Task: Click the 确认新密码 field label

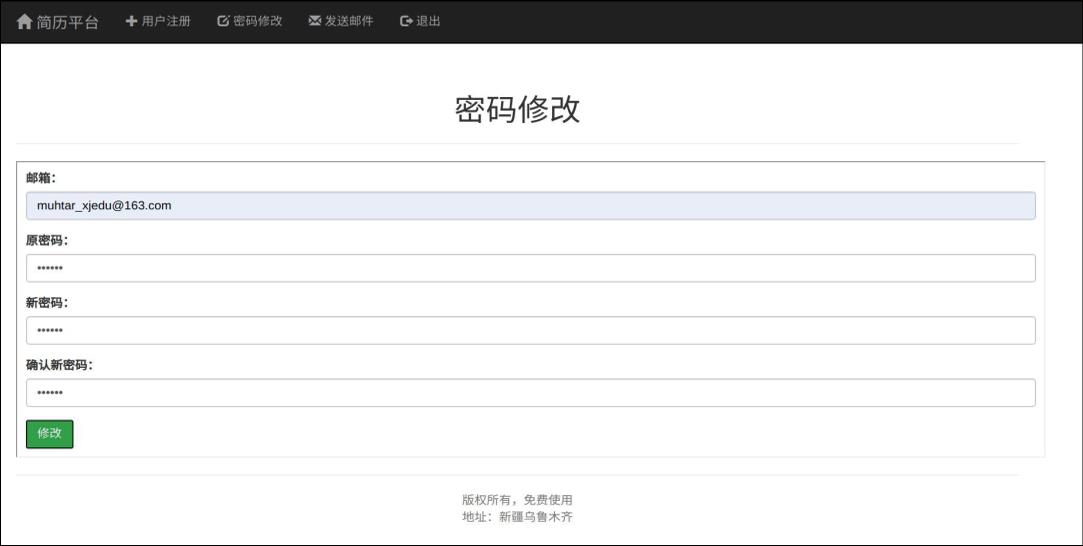Action: click(x=59, y=365)
